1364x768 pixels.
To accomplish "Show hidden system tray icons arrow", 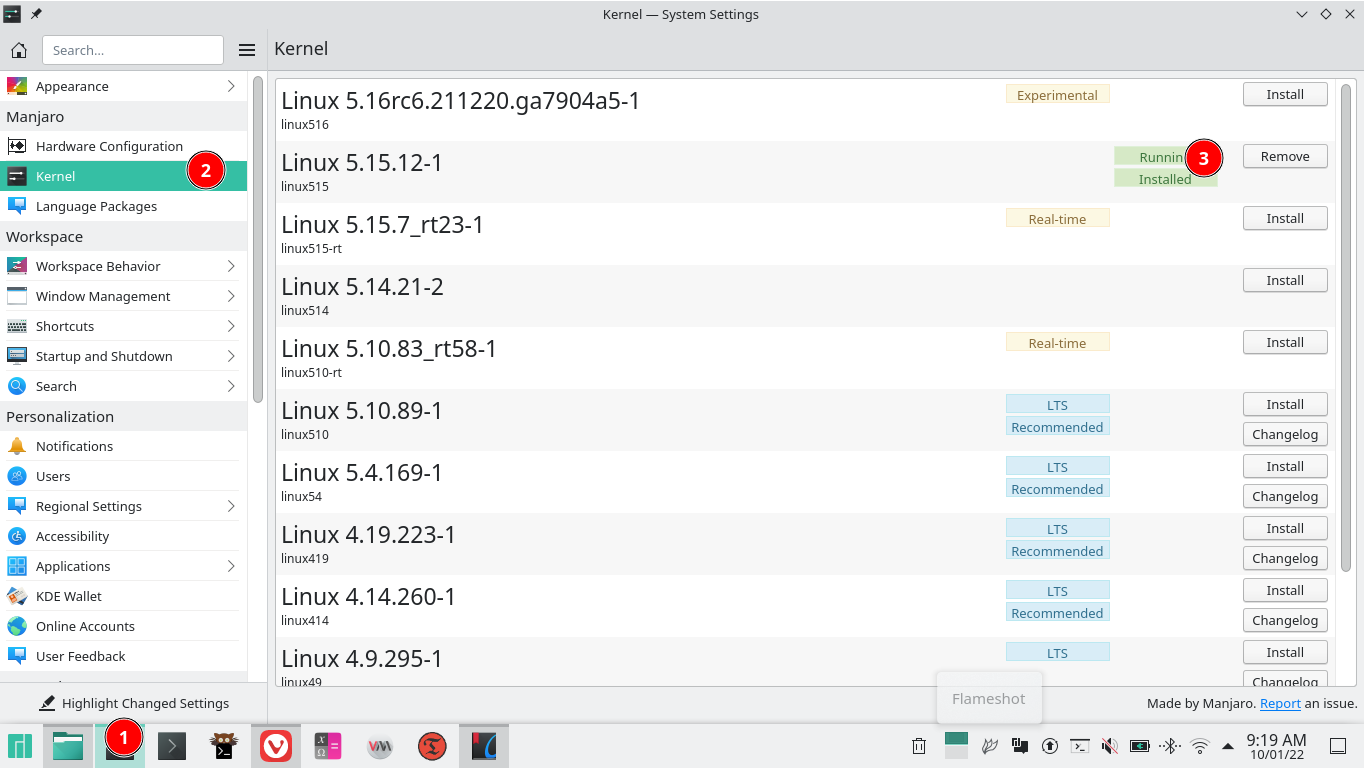I will pyautogui.click(x=1228, y=746).
